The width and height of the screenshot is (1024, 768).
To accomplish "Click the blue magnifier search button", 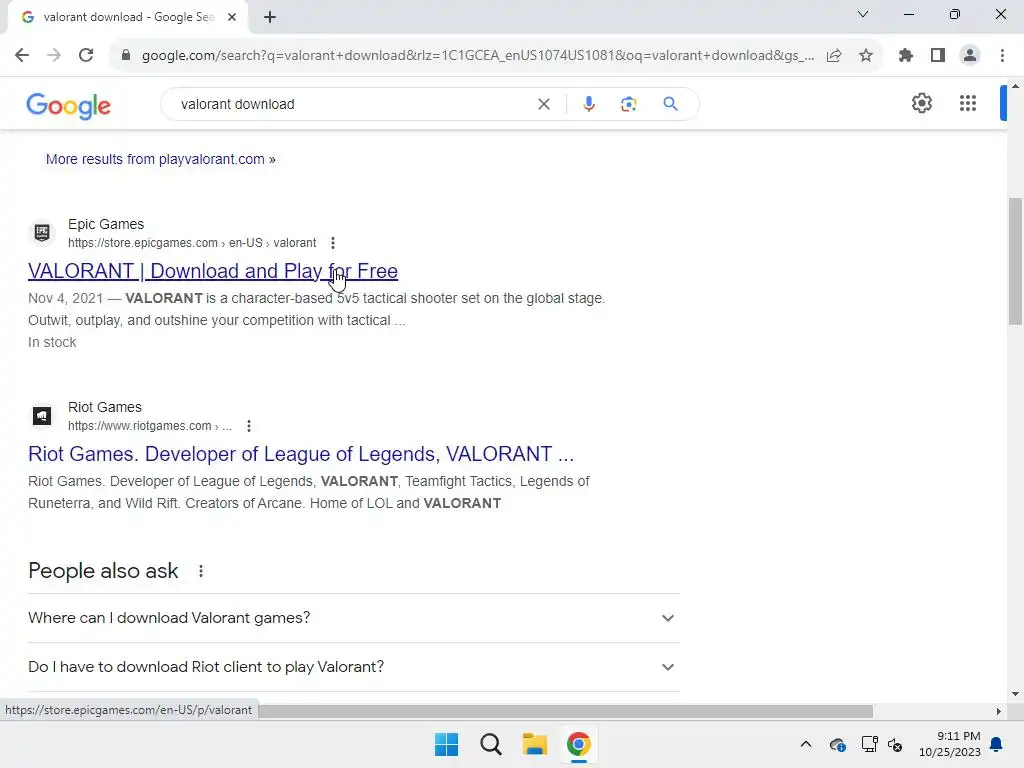I will [x=671, y=104].
